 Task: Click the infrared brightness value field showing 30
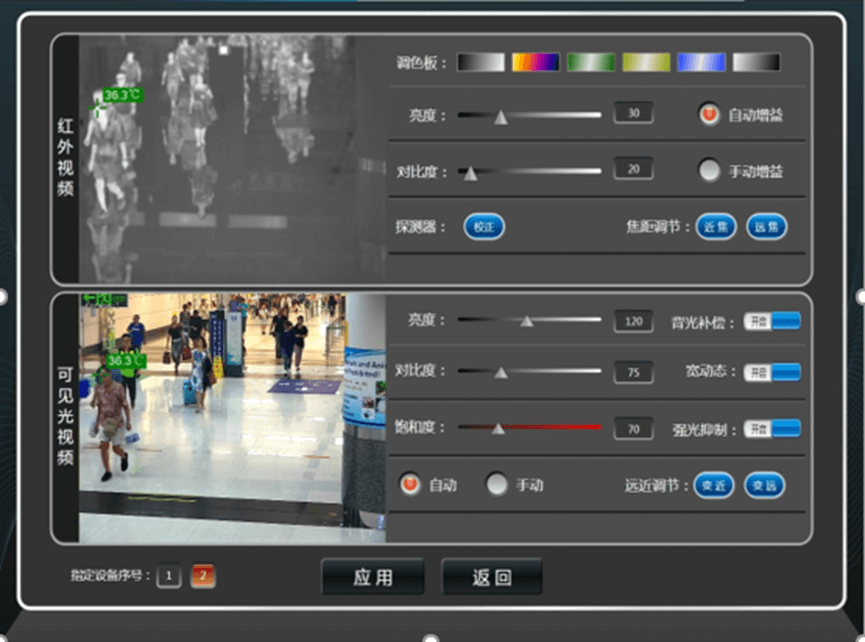633,113
